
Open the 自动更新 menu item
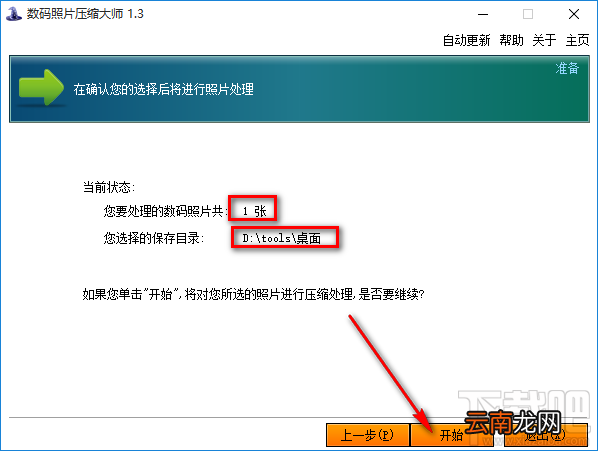[466, 40]
